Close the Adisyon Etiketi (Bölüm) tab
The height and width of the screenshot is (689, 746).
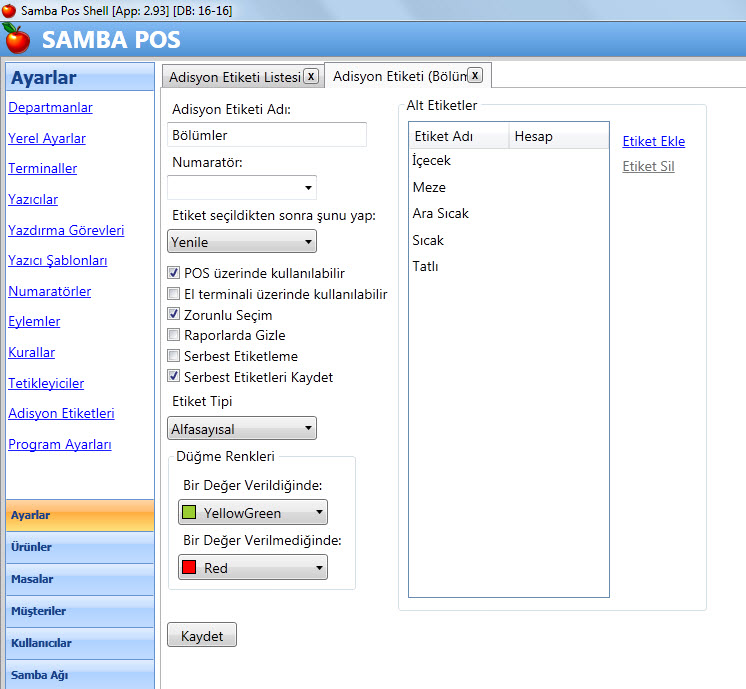coord(475,76)
